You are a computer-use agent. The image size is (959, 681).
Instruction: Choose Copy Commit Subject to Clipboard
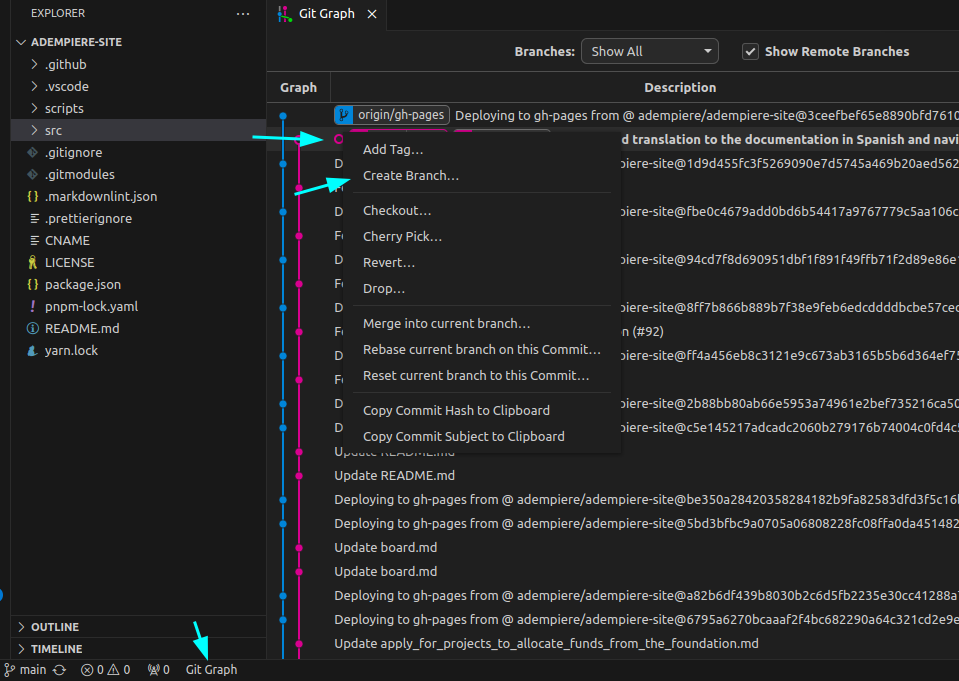click(482, 436)
